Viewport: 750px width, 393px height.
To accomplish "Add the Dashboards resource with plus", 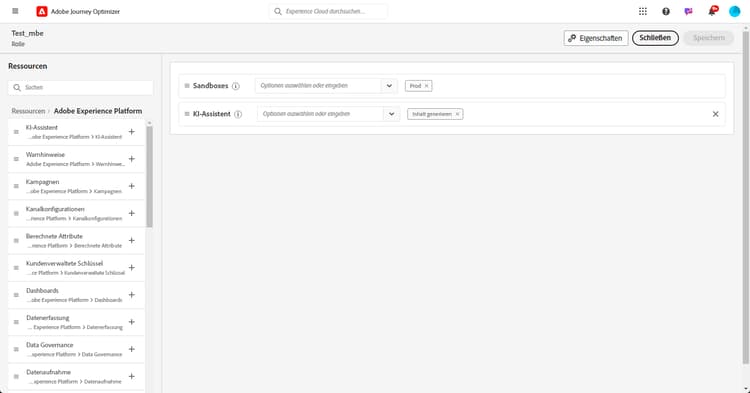I will point(132,295).
